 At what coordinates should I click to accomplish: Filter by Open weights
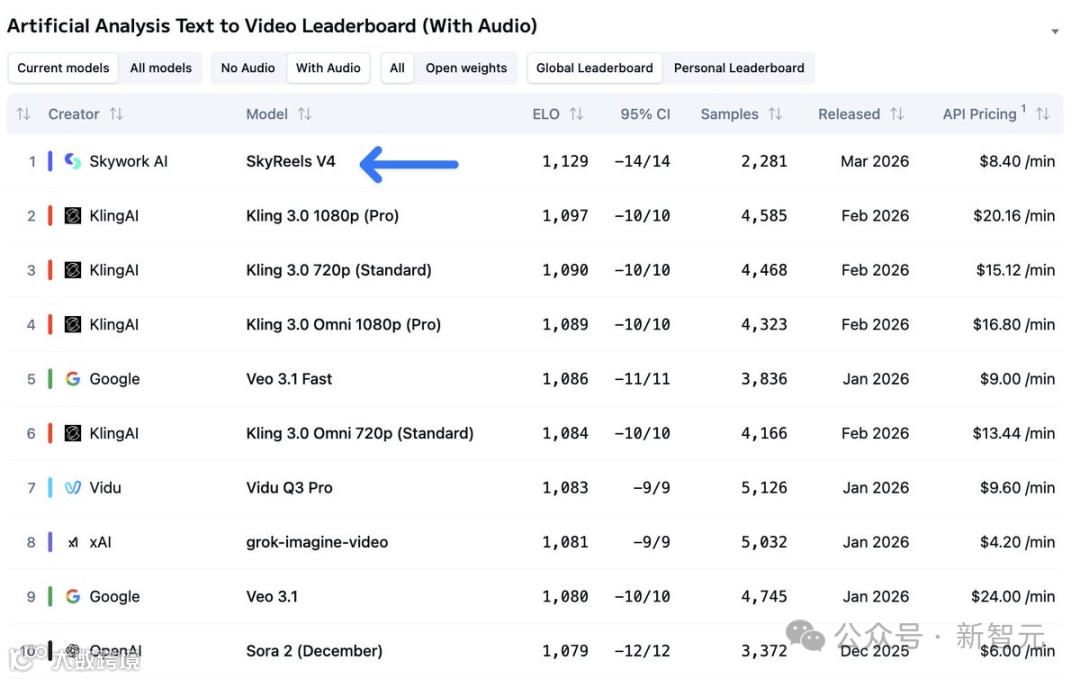466,68
